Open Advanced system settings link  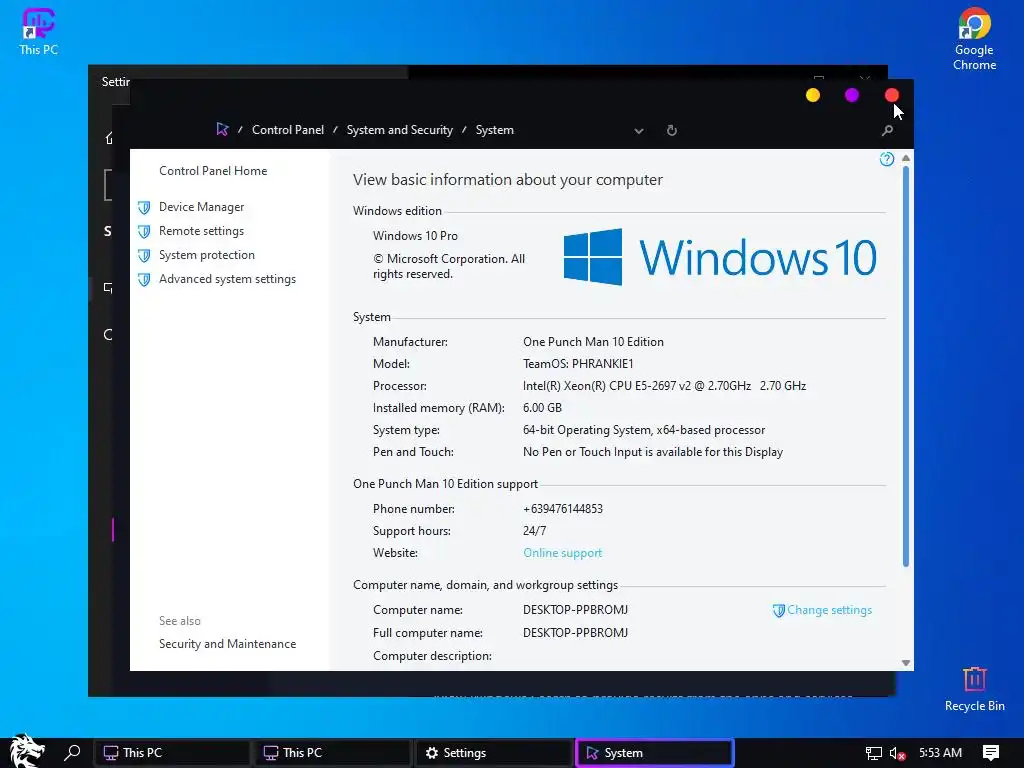[227, 280]
